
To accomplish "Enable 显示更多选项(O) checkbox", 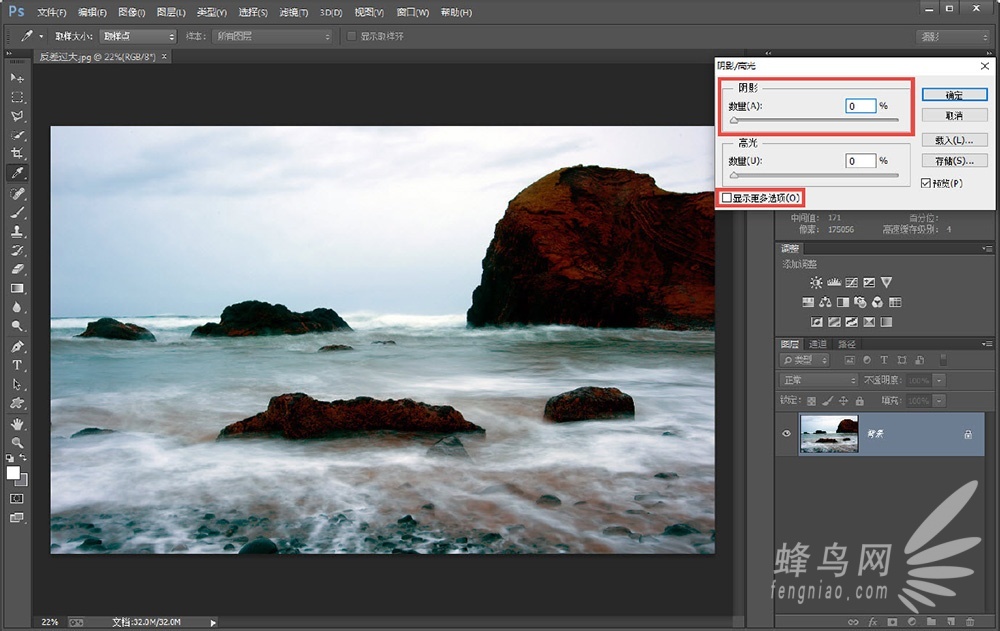I will [726, 198].
